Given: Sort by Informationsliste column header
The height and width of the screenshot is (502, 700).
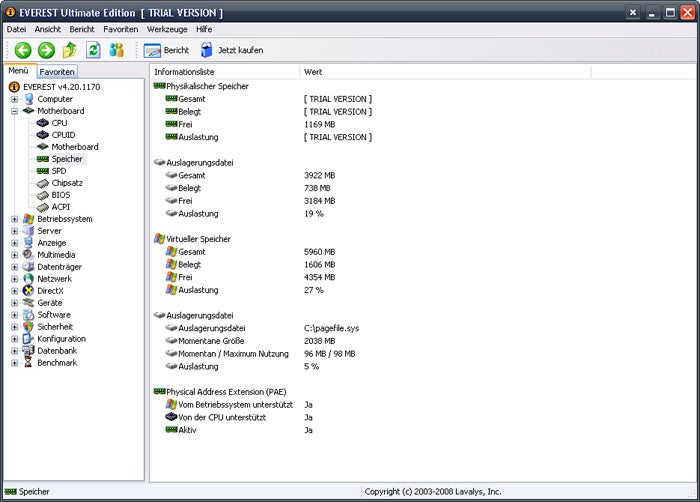Looking at the screenshot, I should 225,71.
